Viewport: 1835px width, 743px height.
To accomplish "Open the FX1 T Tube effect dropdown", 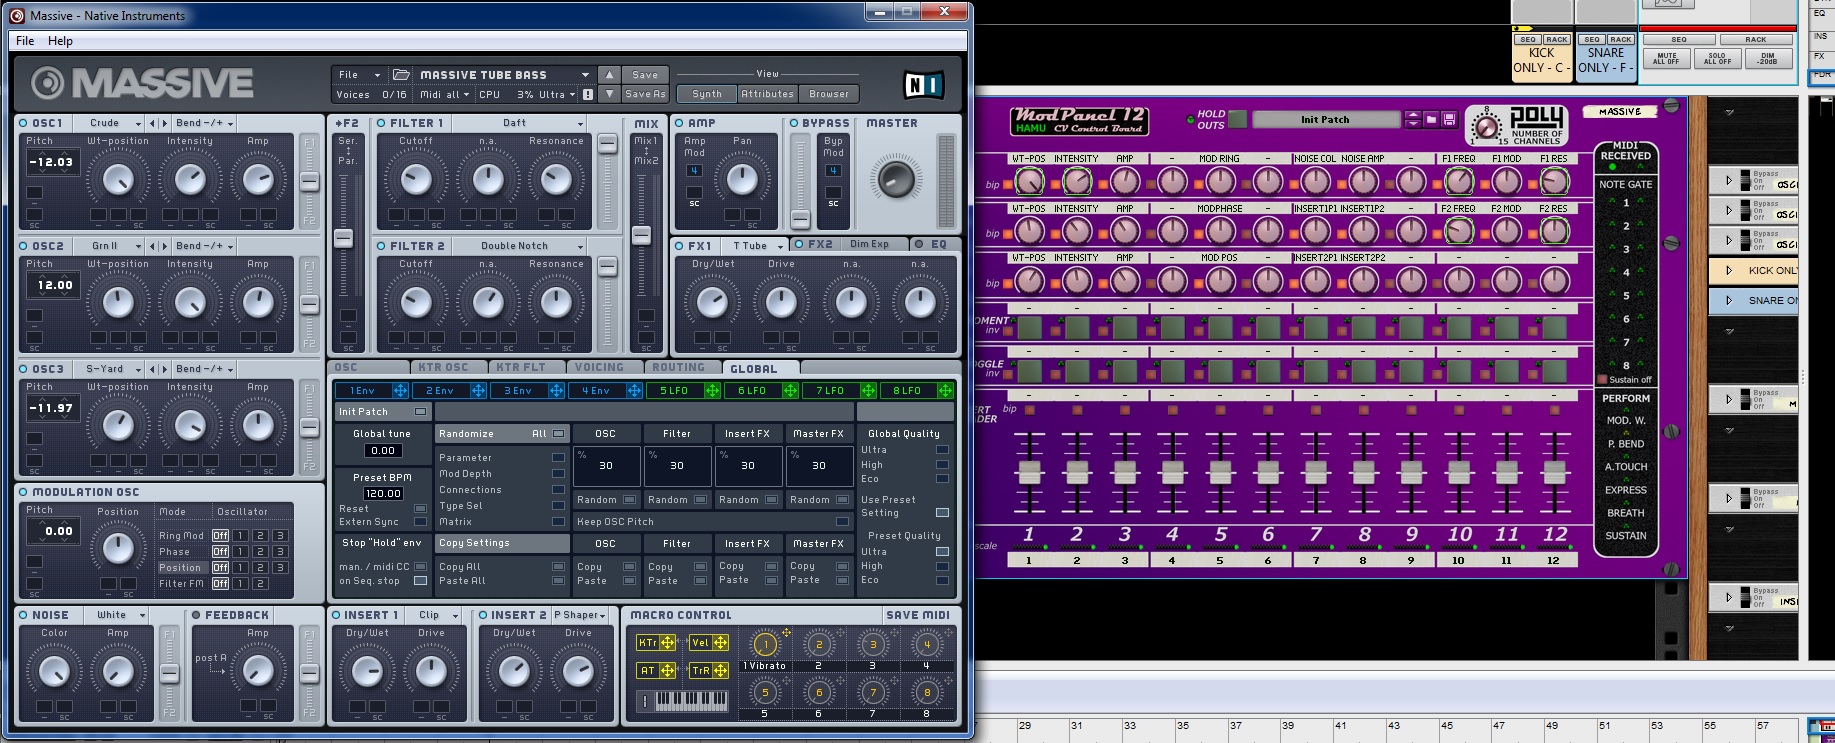I will coord(757,245).
